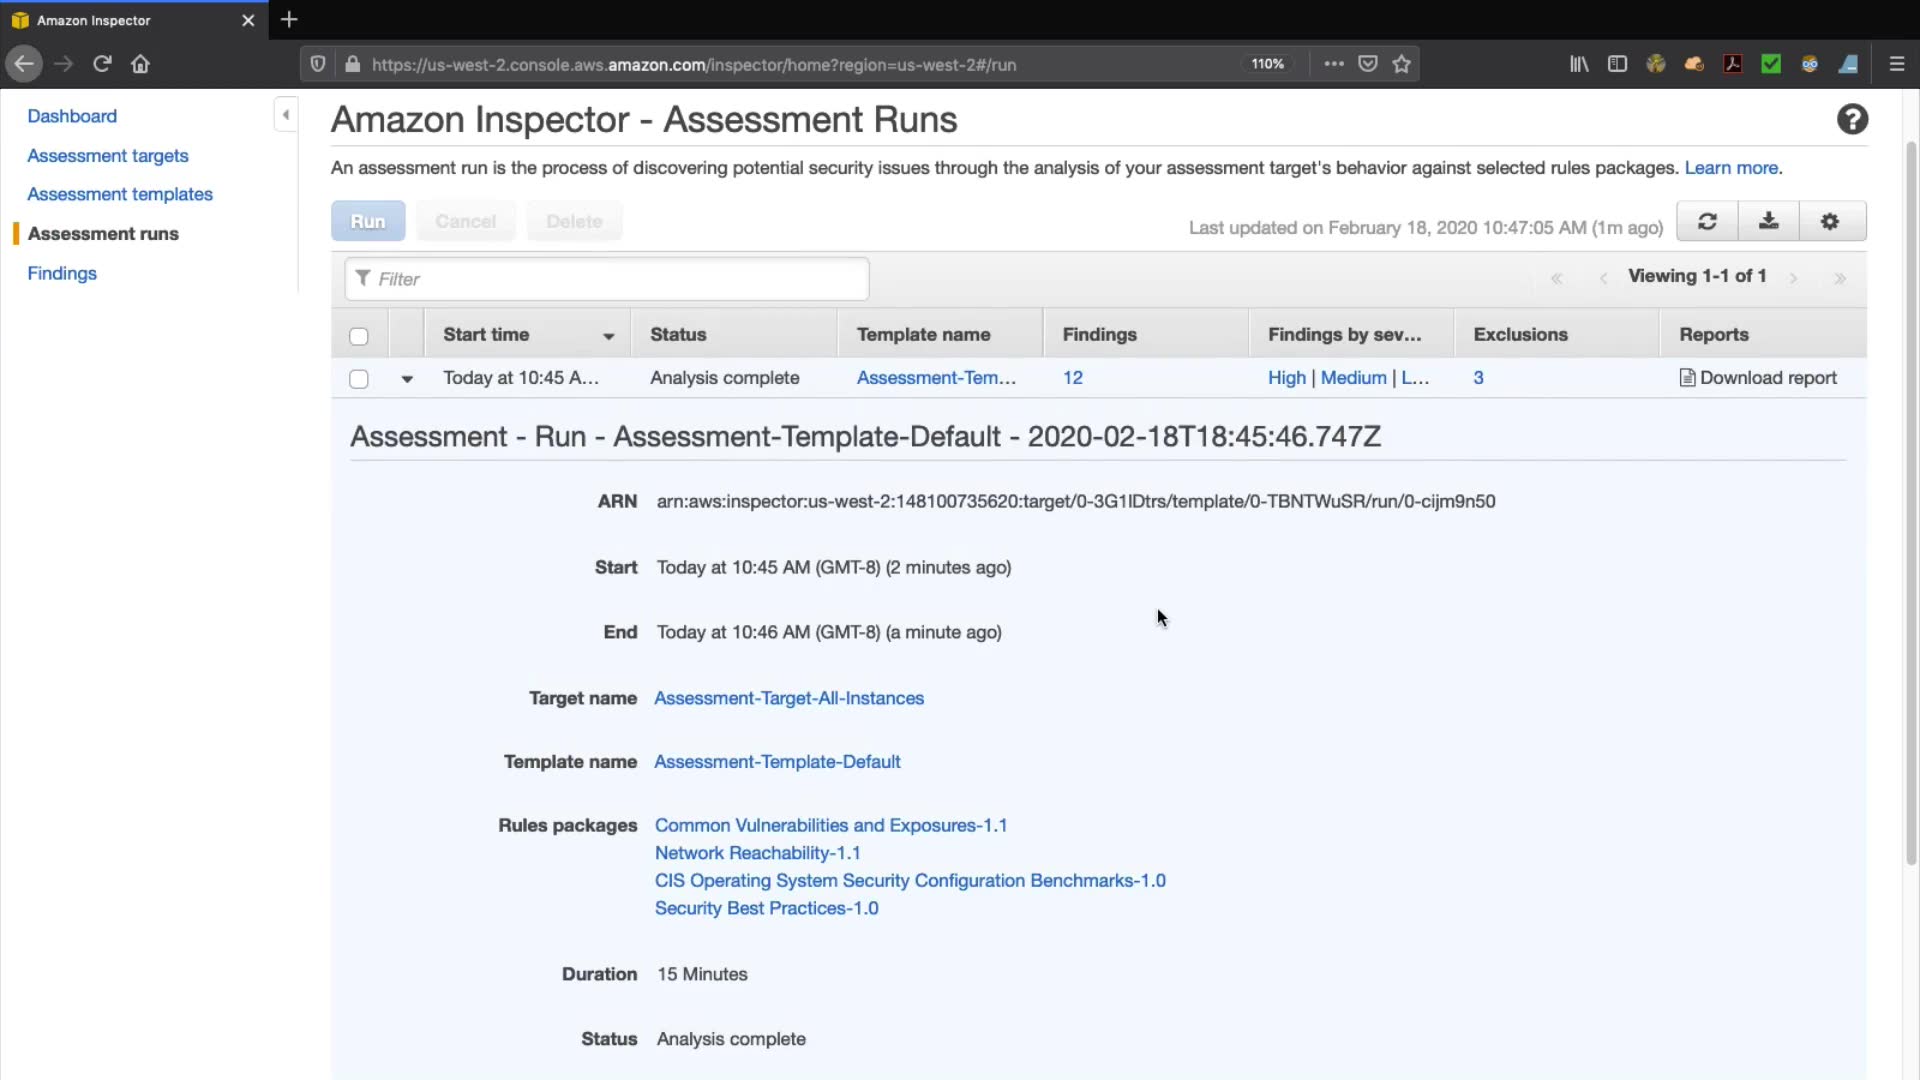Image resolution: width=1920 pixels, height=1080 pixels.
Task: Click the page vertical scrollbar
Action: click(1911, 500)
